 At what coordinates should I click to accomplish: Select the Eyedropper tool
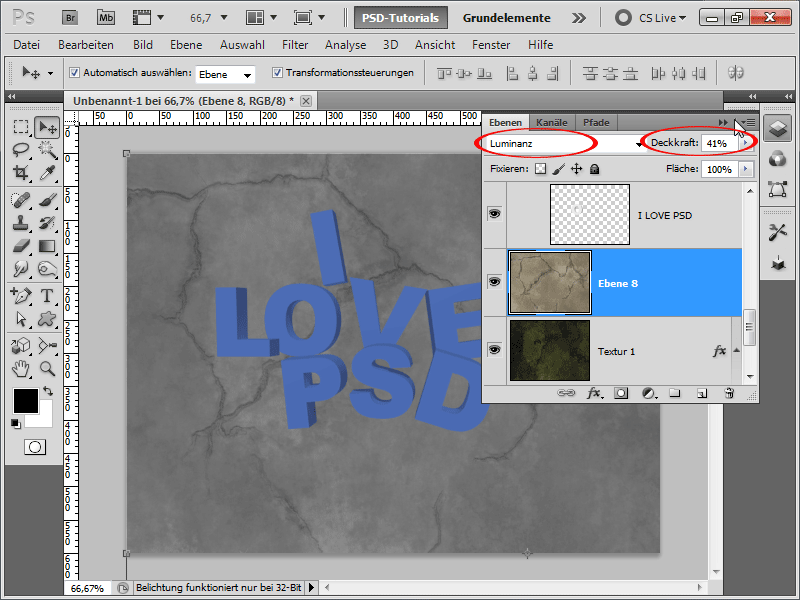47,173
